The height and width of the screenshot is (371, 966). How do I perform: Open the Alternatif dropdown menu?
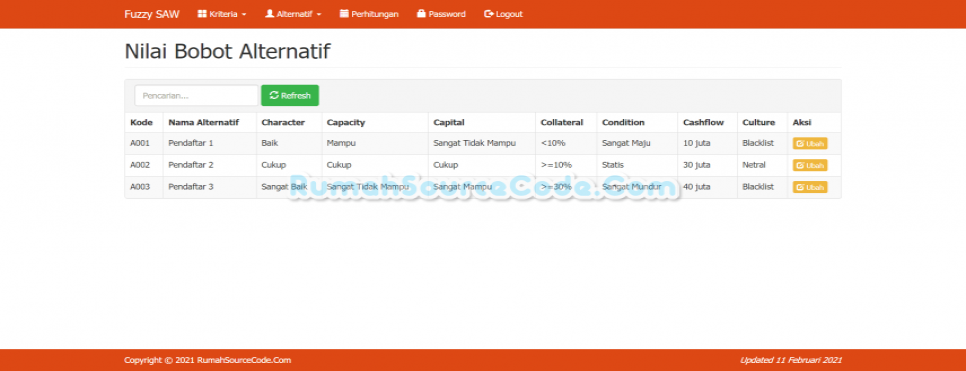293,14
